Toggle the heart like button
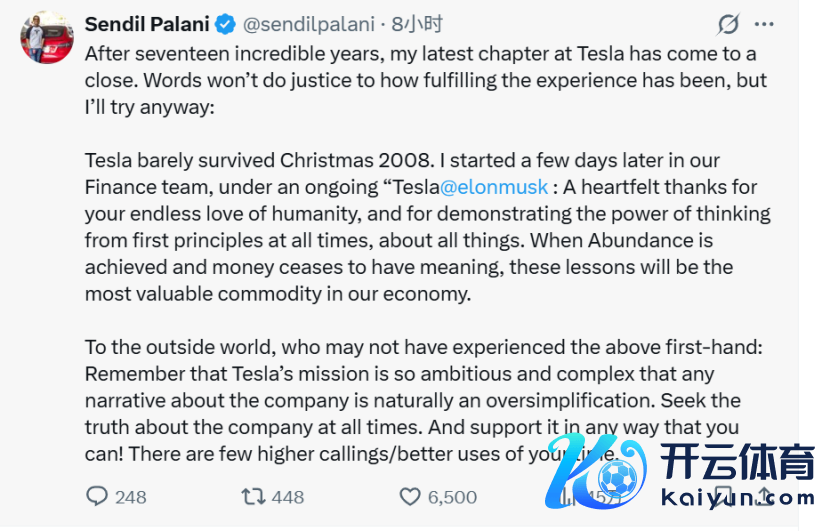The width and height of the screenshot is (830, 531). (410, 496)
